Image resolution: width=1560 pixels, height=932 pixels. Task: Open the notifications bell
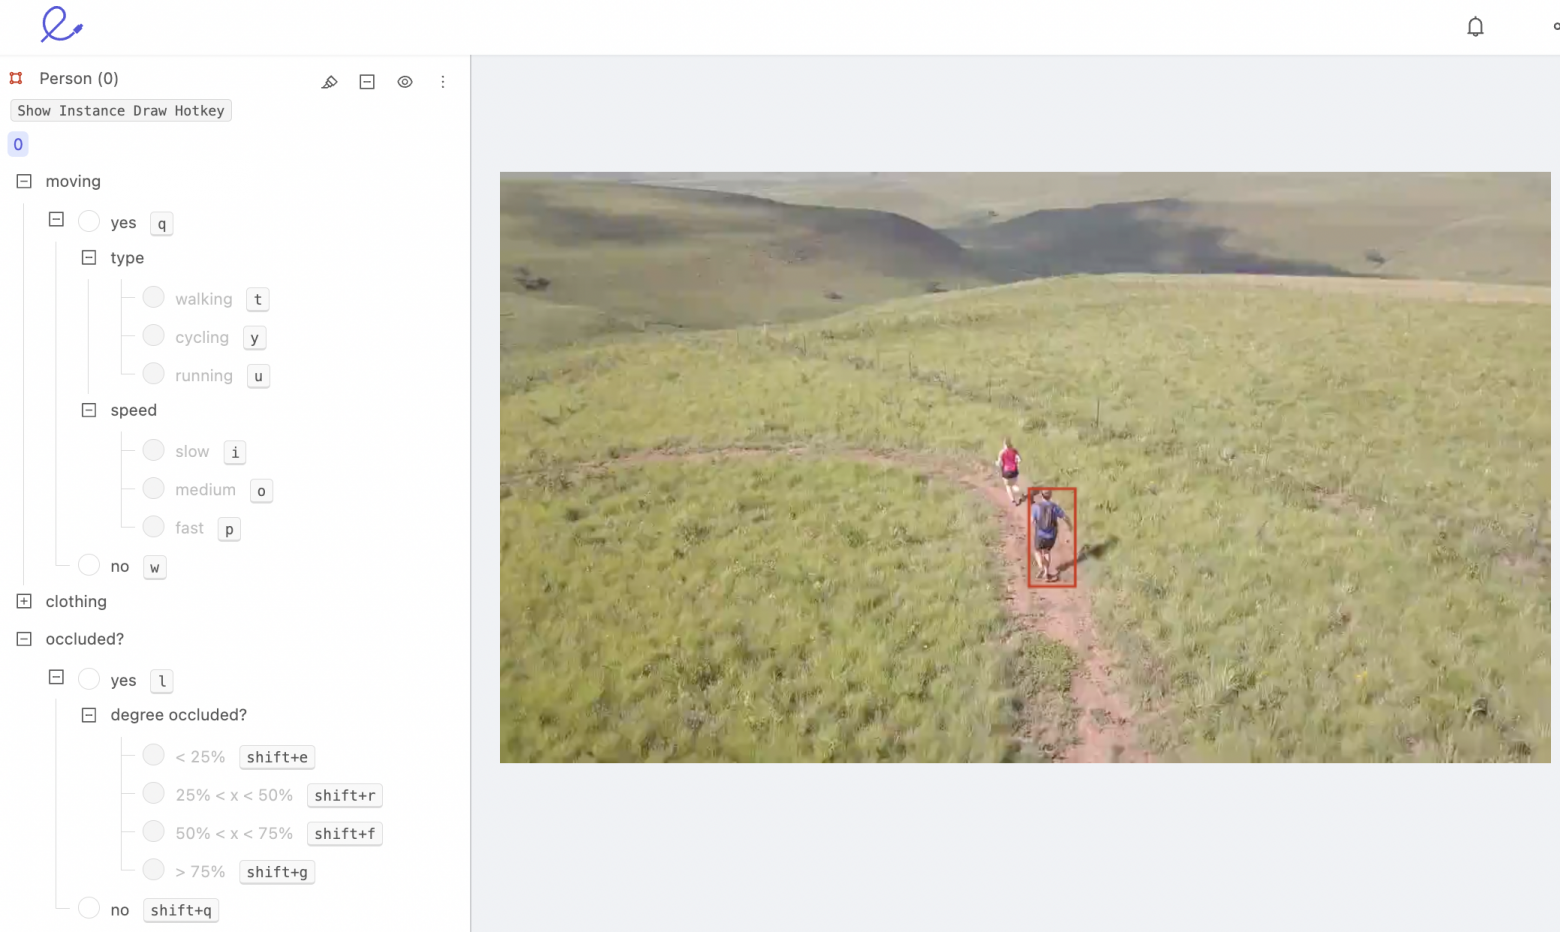coord(1475,27)
